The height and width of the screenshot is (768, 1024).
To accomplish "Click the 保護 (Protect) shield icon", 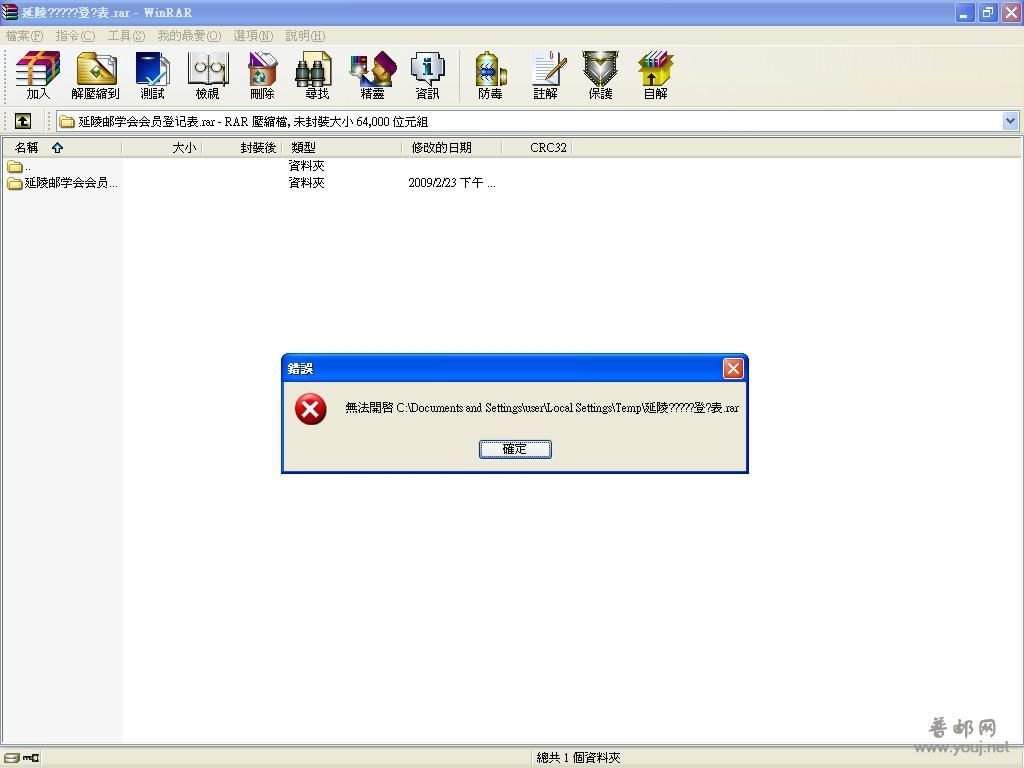I will [600, 75].
